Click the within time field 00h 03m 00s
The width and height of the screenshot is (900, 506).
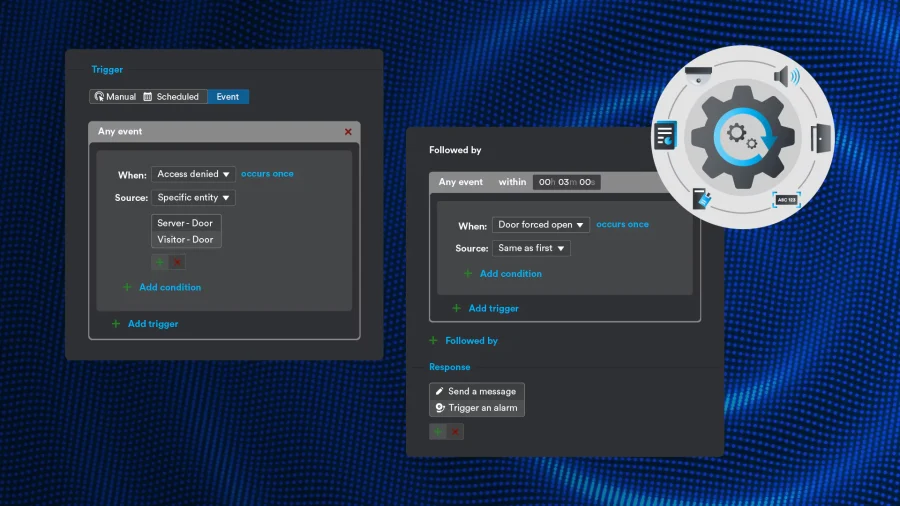[x=566, y=182]
